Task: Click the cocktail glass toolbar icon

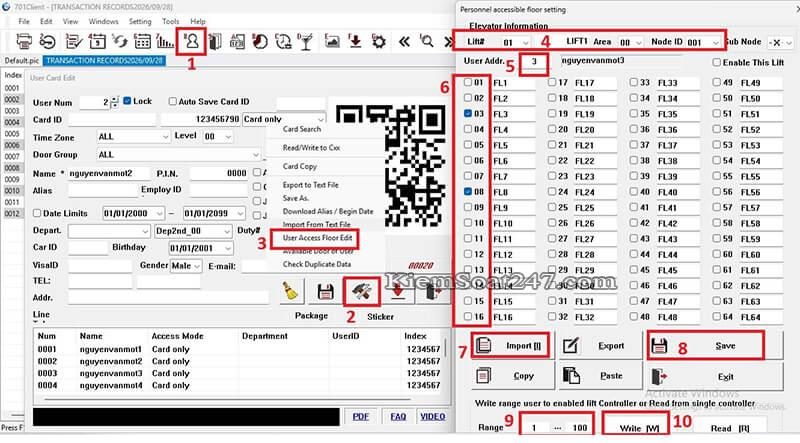Action: [x=306, y=41]
